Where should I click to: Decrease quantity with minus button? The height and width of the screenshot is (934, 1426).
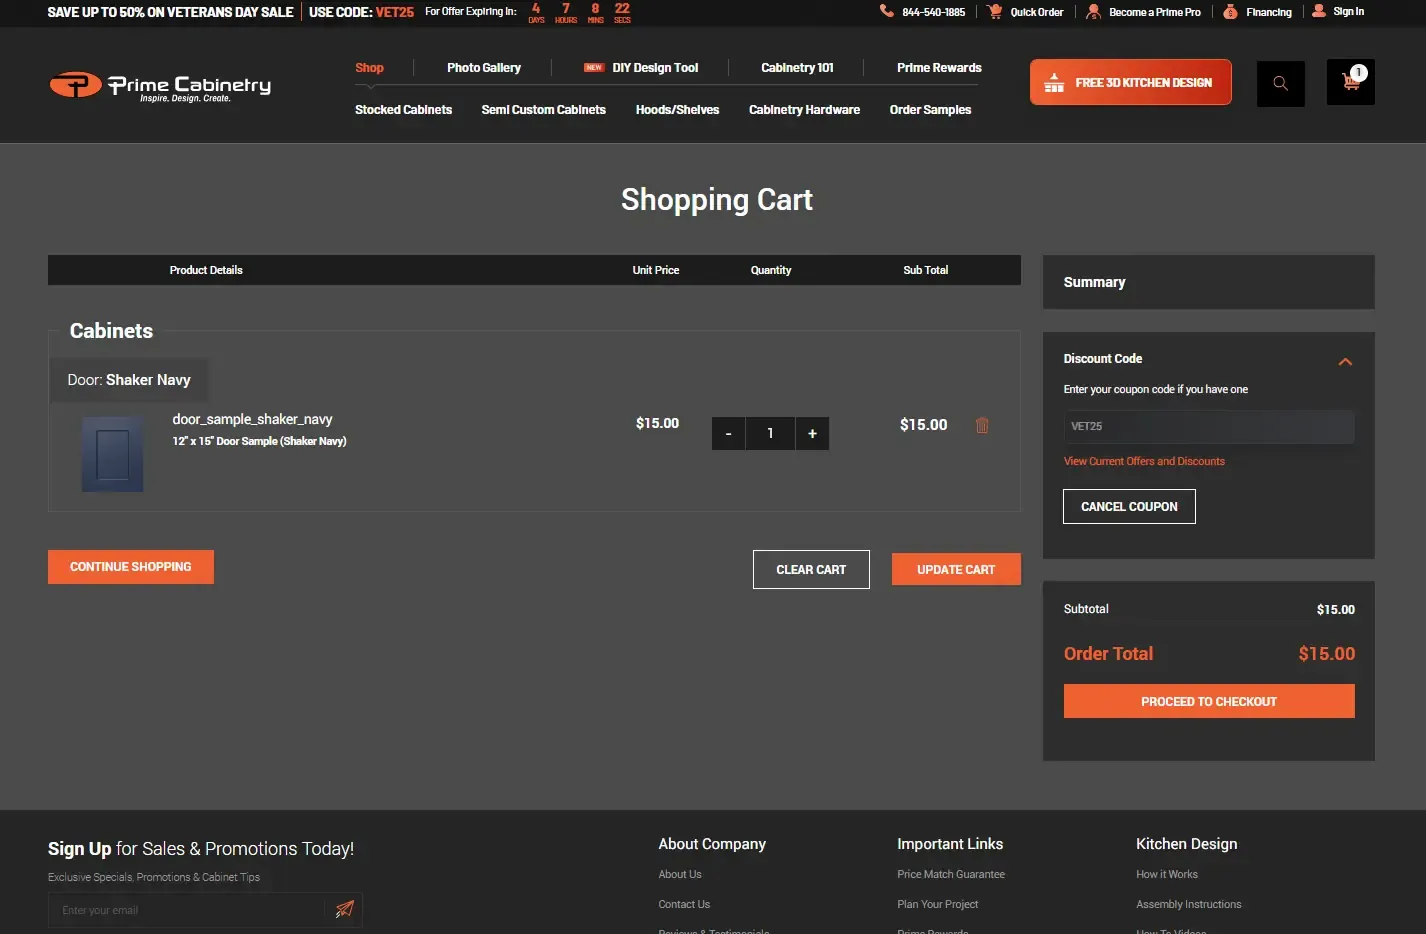pyautogui.click(x=728, y=433)
